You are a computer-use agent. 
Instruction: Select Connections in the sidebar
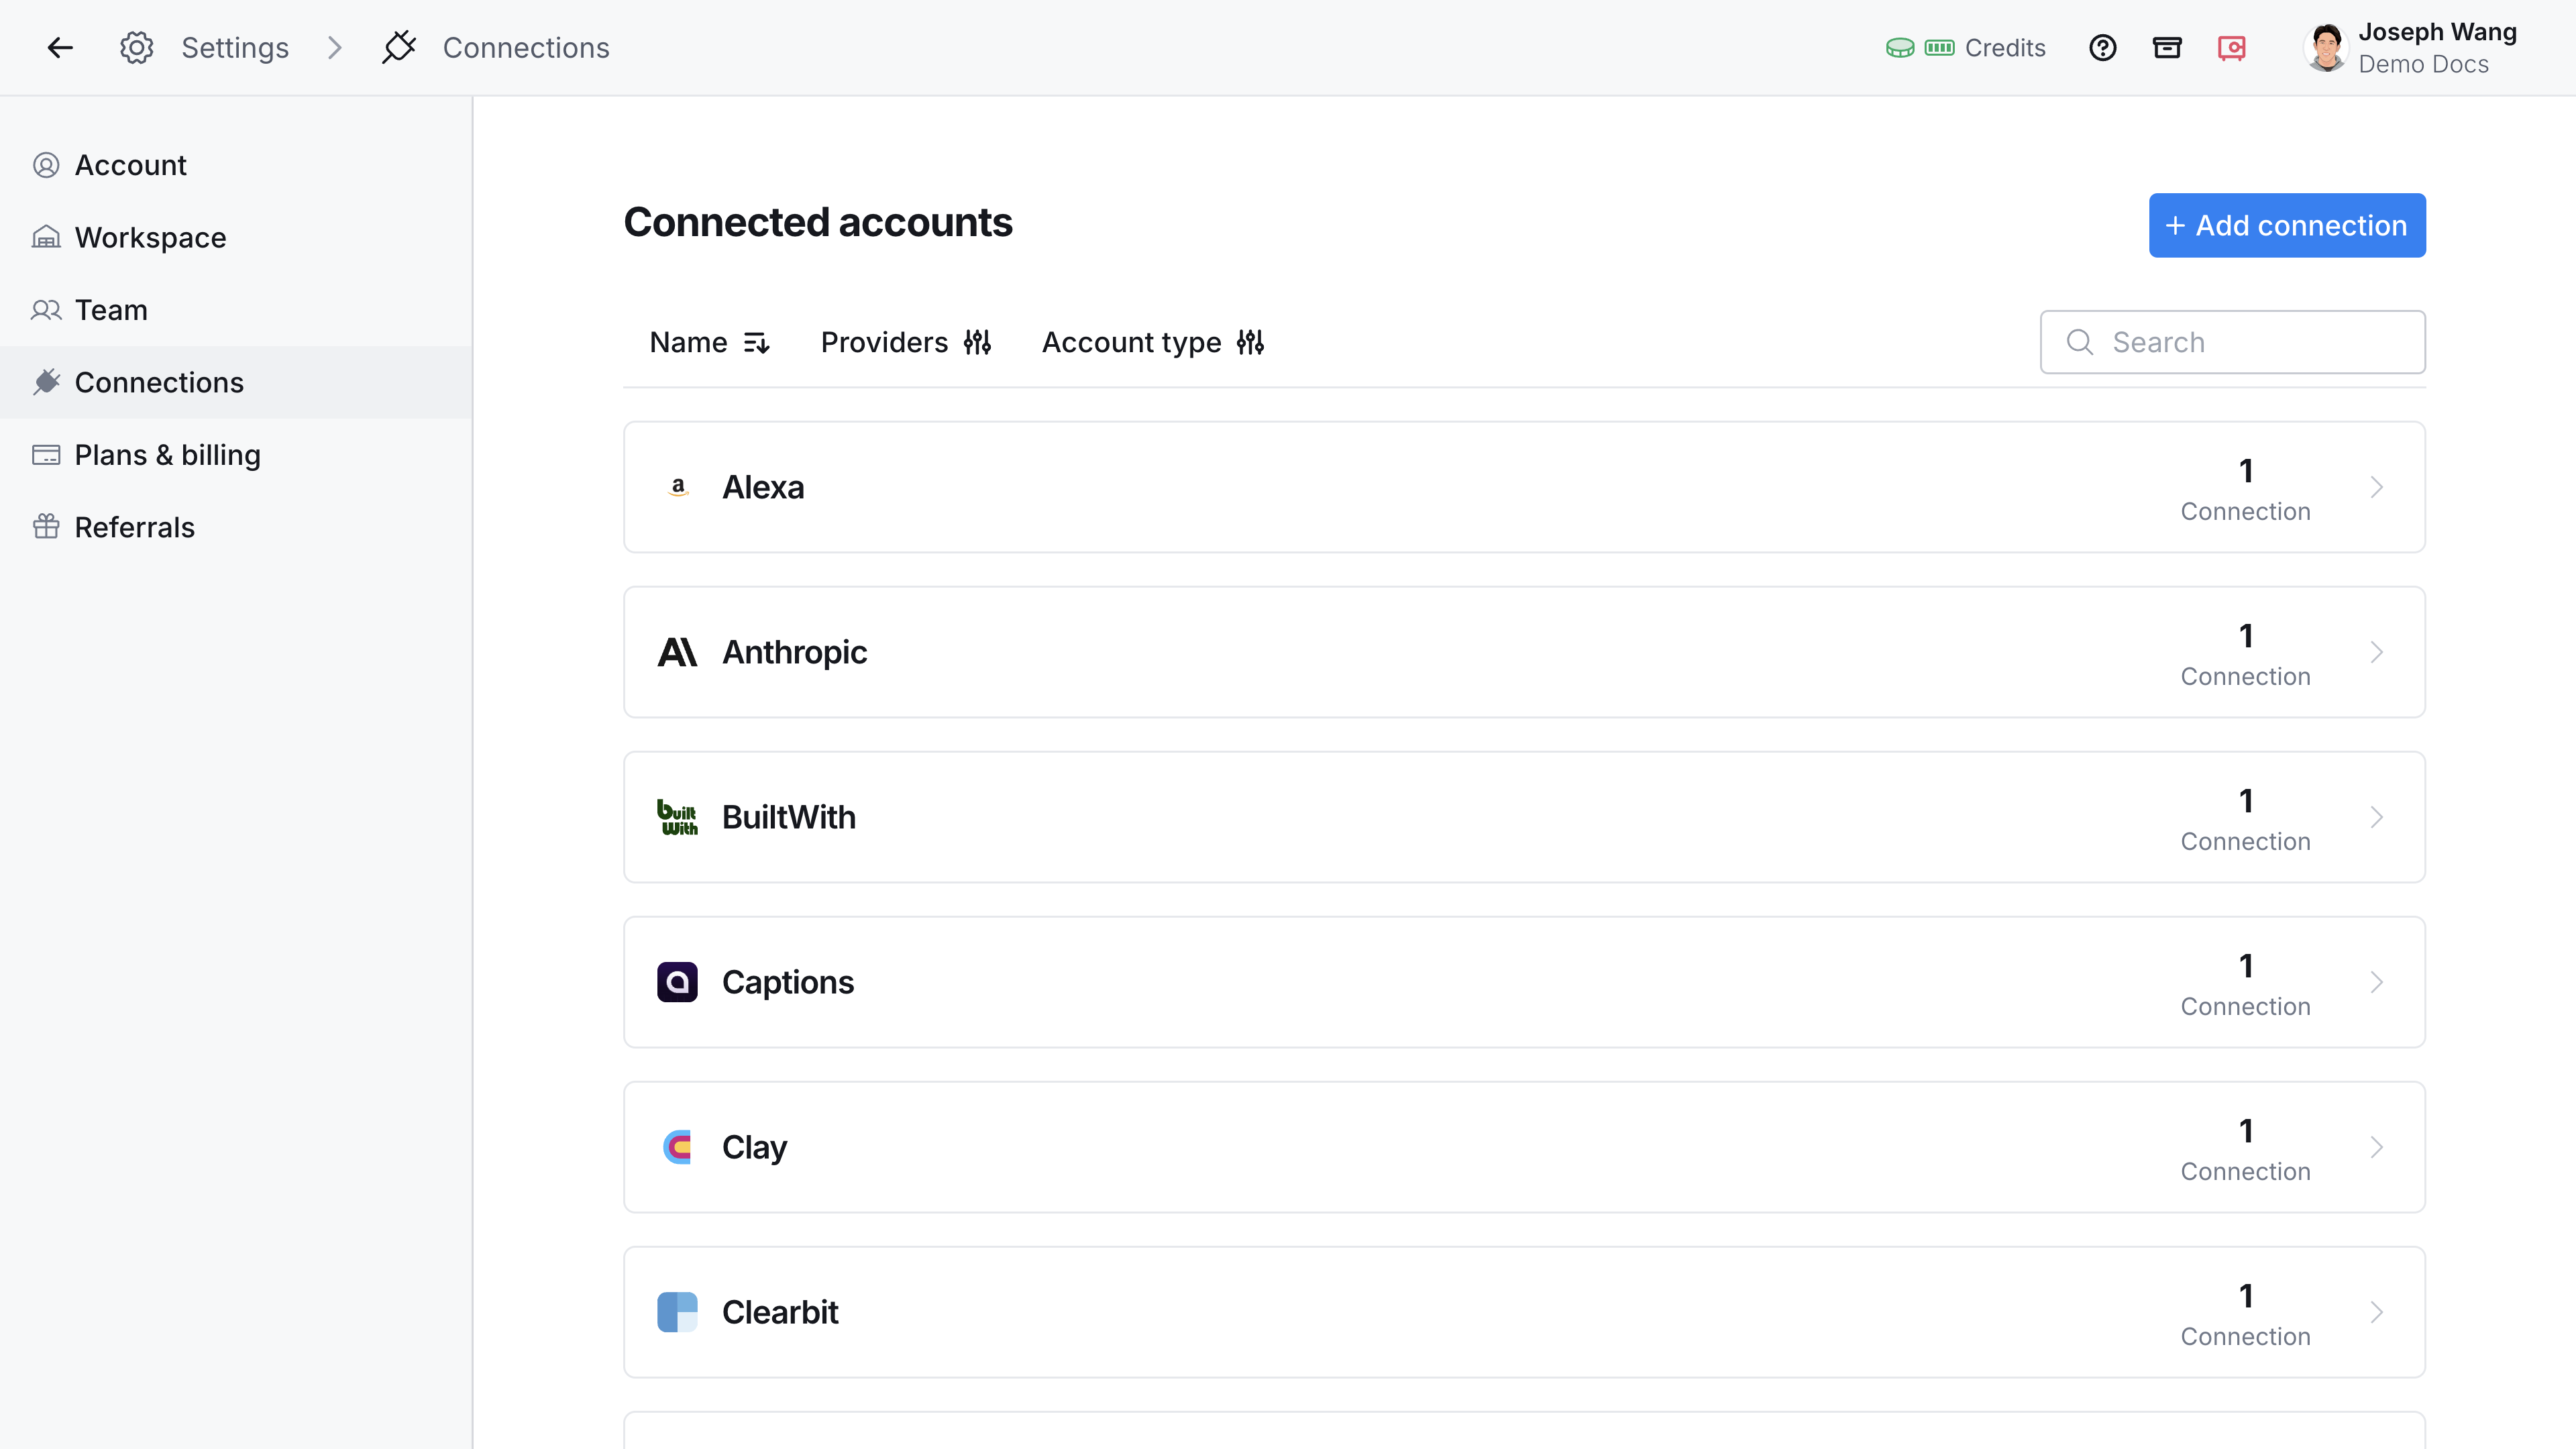236,382
